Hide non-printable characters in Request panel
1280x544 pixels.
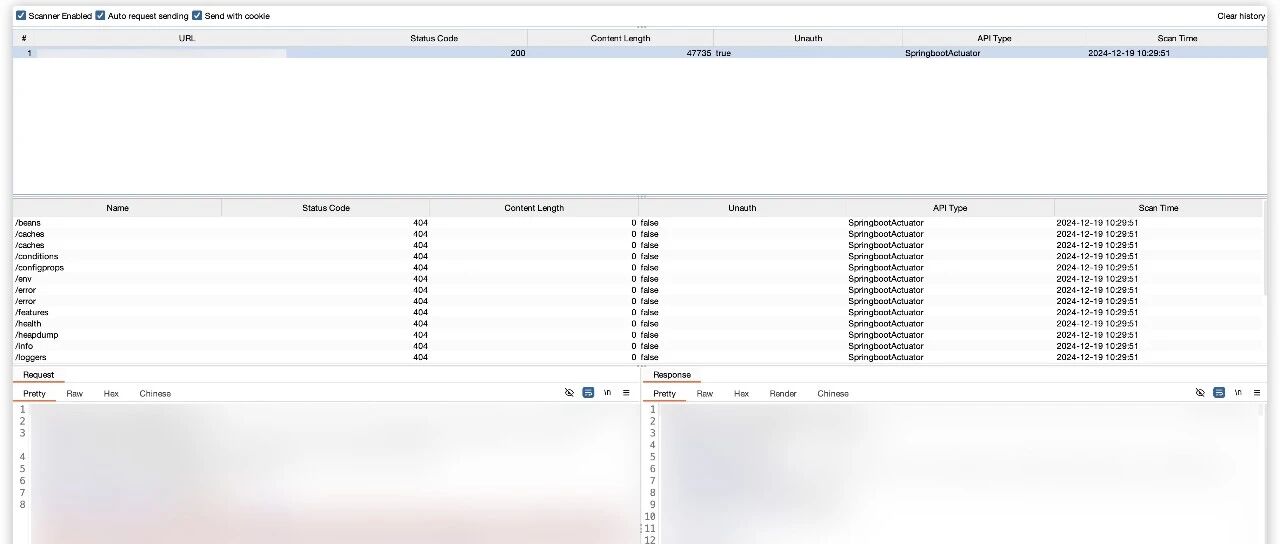click(569, 393)
